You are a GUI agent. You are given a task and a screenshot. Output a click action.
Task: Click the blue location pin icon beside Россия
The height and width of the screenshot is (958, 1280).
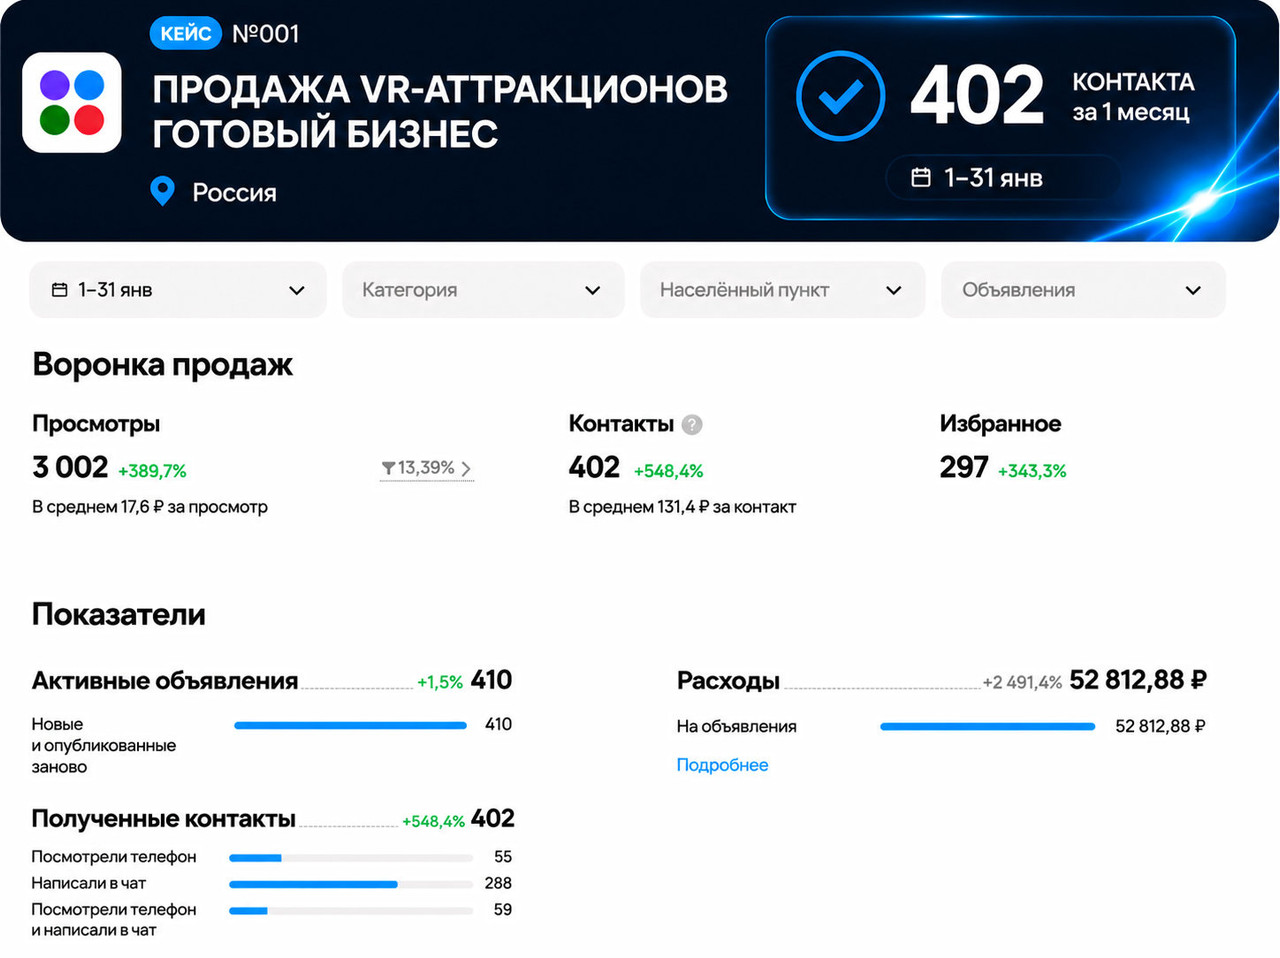pos(162,191)
